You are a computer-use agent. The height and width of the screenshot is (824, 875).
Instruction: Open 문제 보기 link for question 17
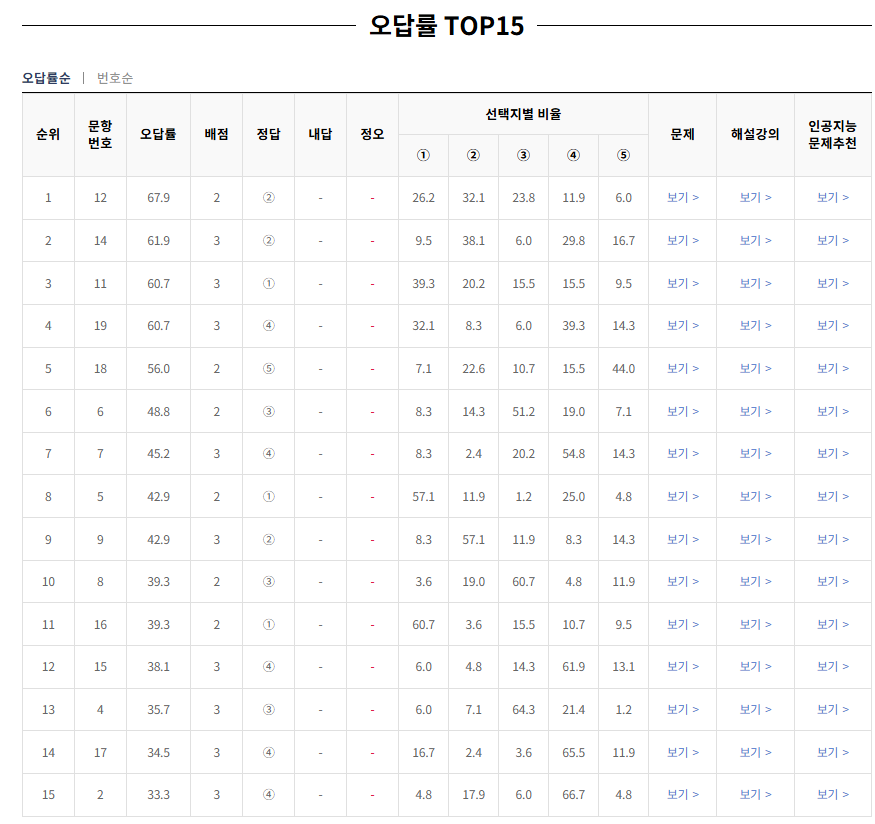(x=682, y=752)
